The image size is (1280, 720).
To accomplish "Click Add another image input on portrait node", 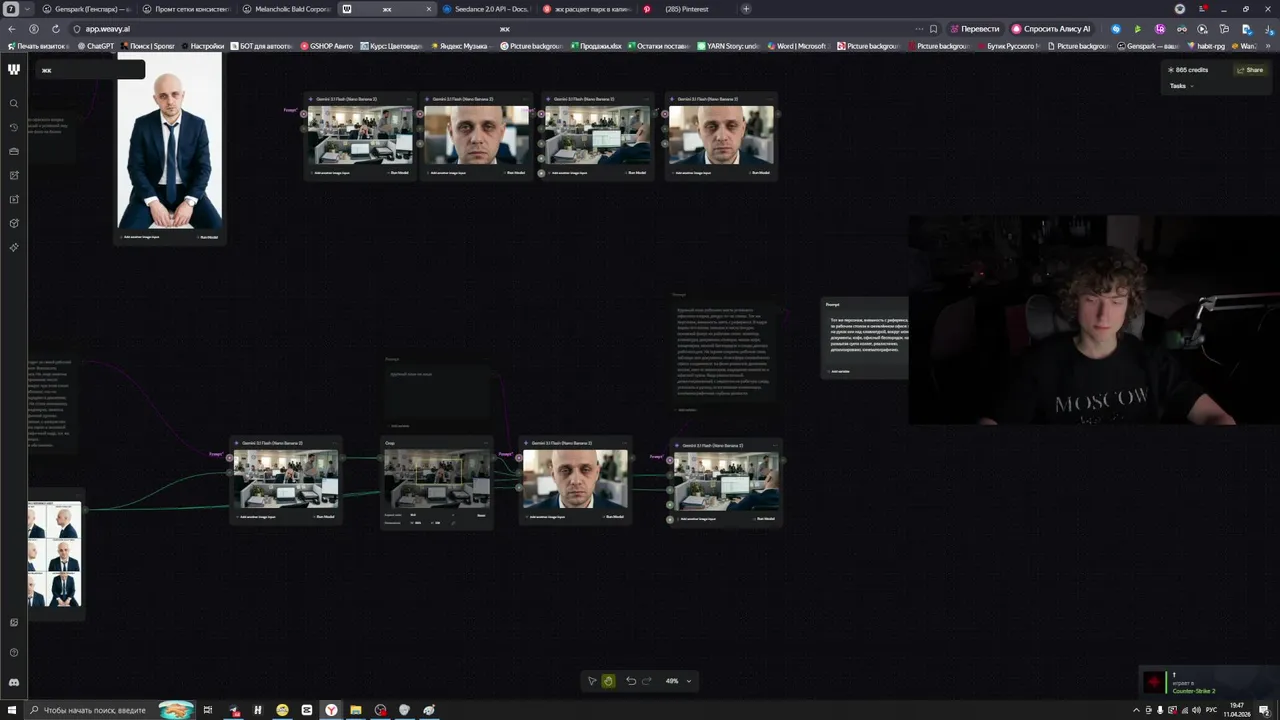I will pyautogui.click(x=141, y=237).
